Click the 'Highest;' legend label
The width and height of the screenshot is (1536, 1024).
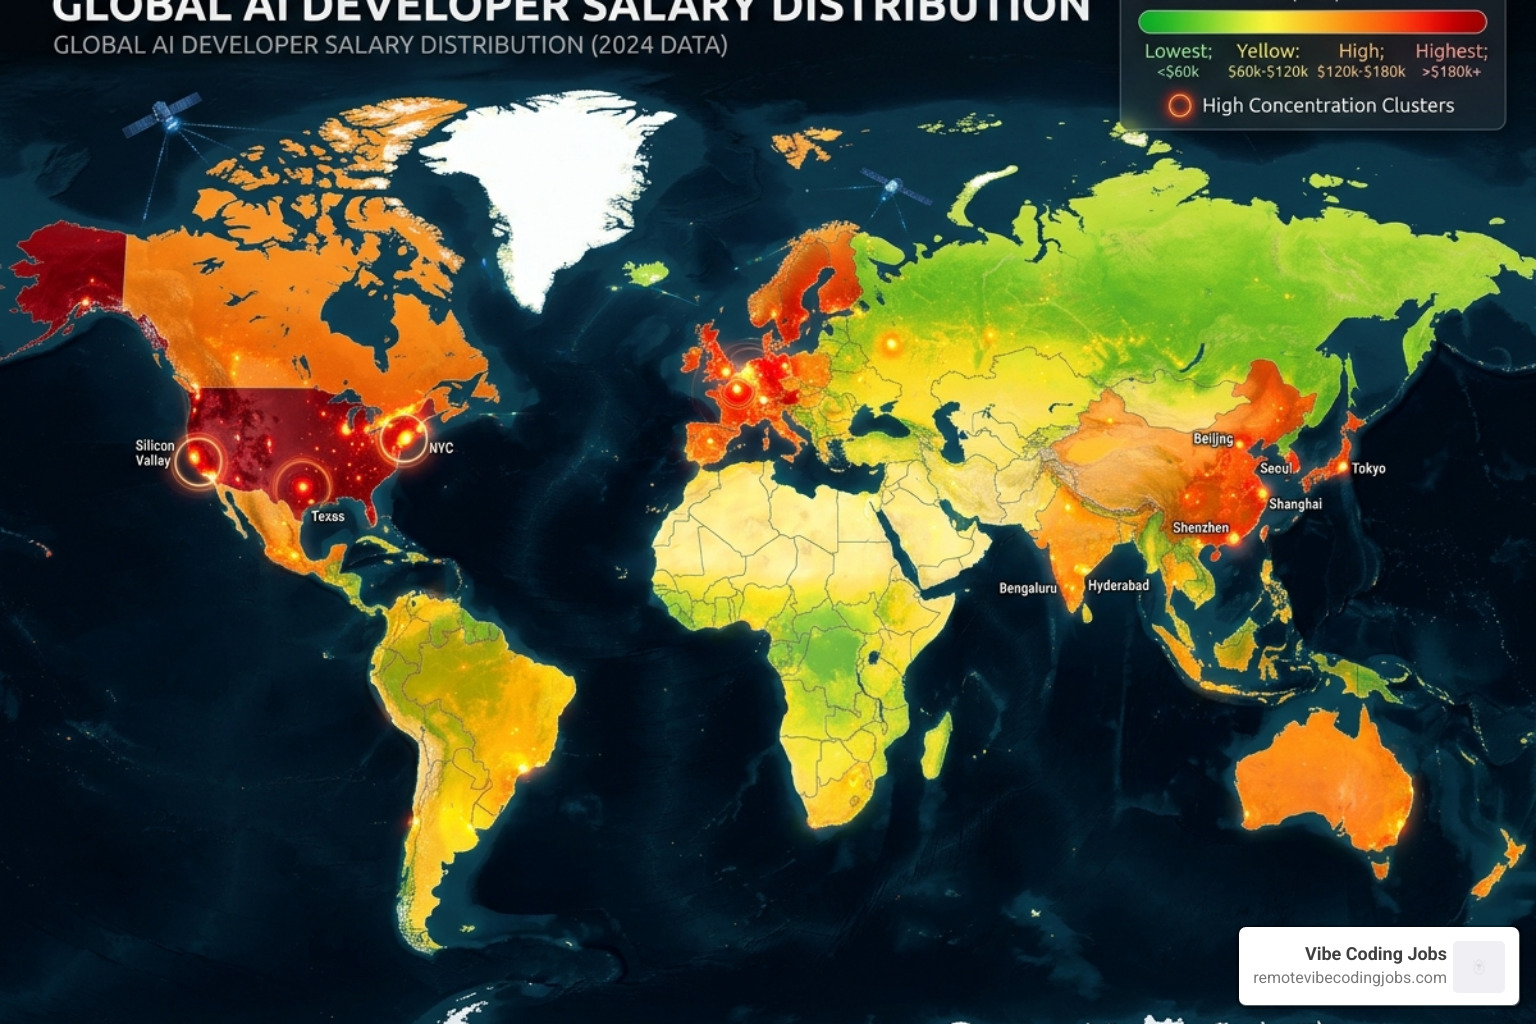pyautogui.click(x=1451, y=51)
